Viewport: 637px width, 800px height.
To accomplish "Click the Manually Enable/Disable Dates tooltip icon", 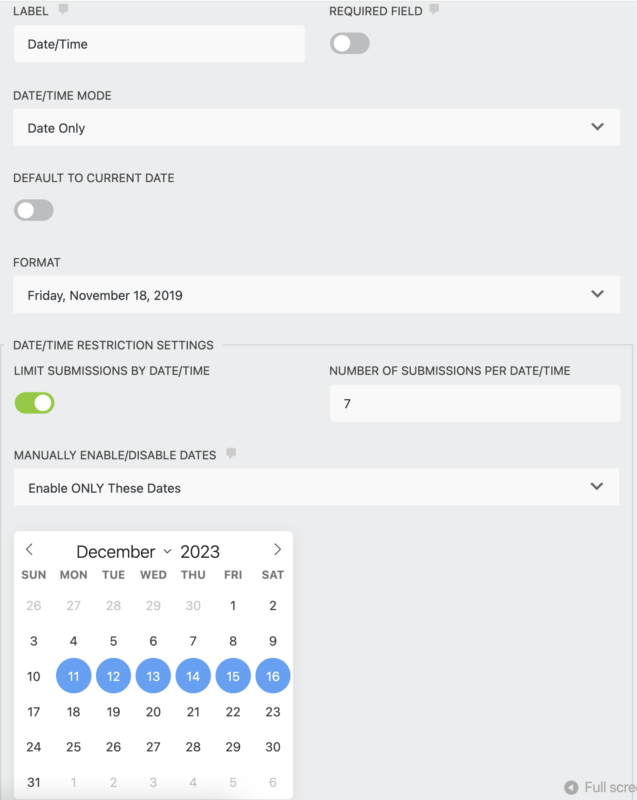I will [x=232, y=454].
